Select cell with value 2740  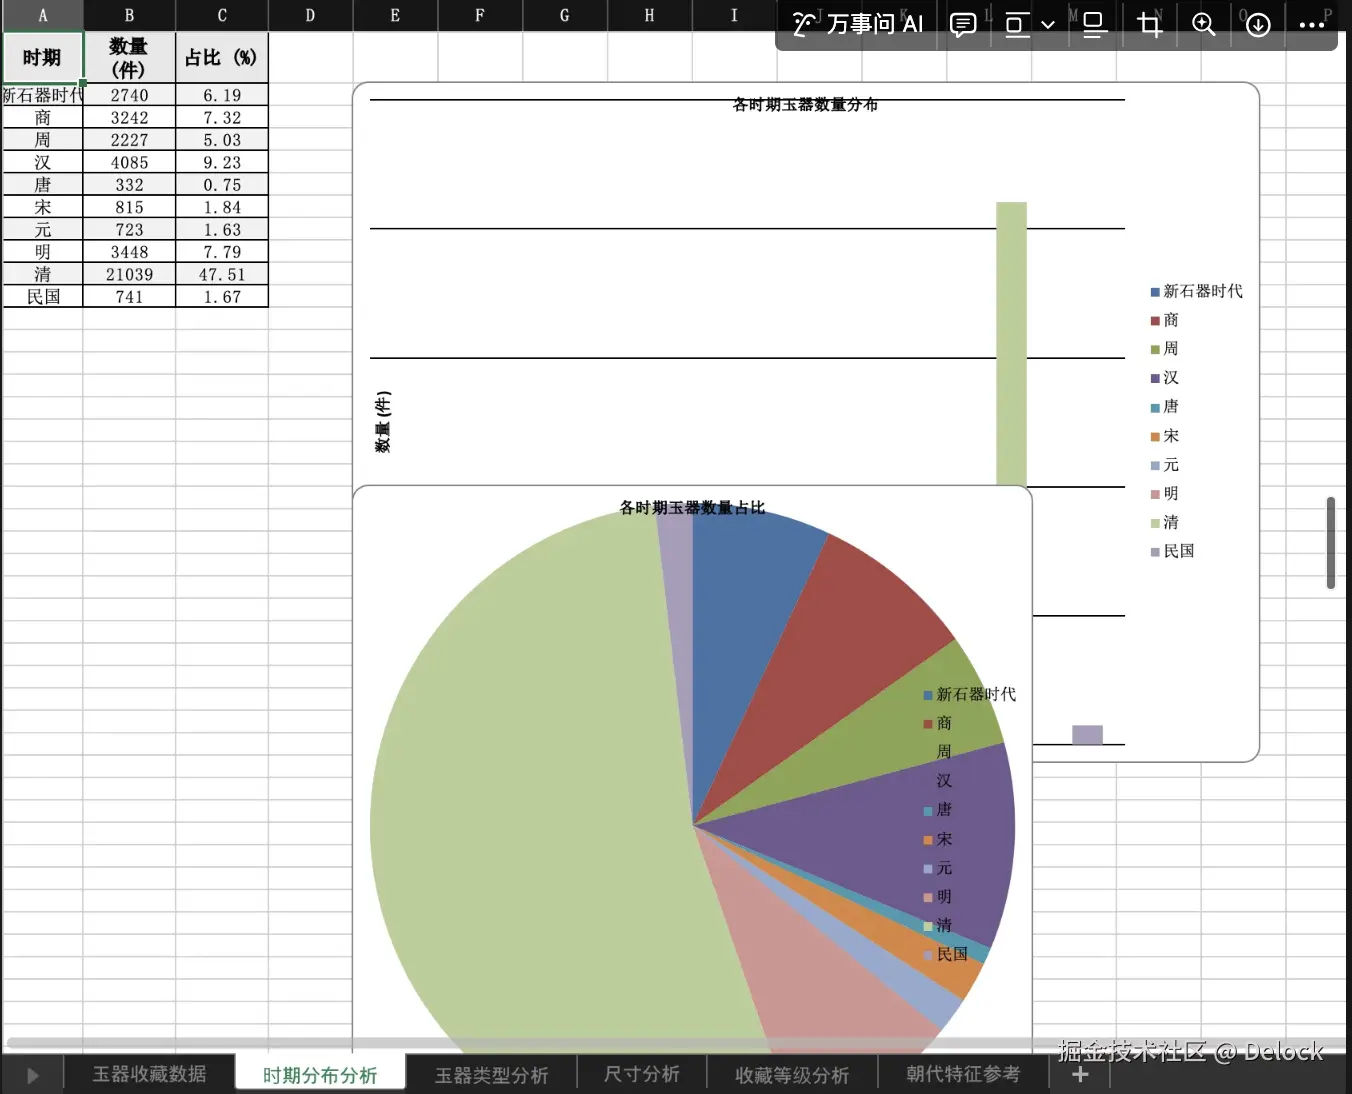pyautogui.click(x=129, y=95)
